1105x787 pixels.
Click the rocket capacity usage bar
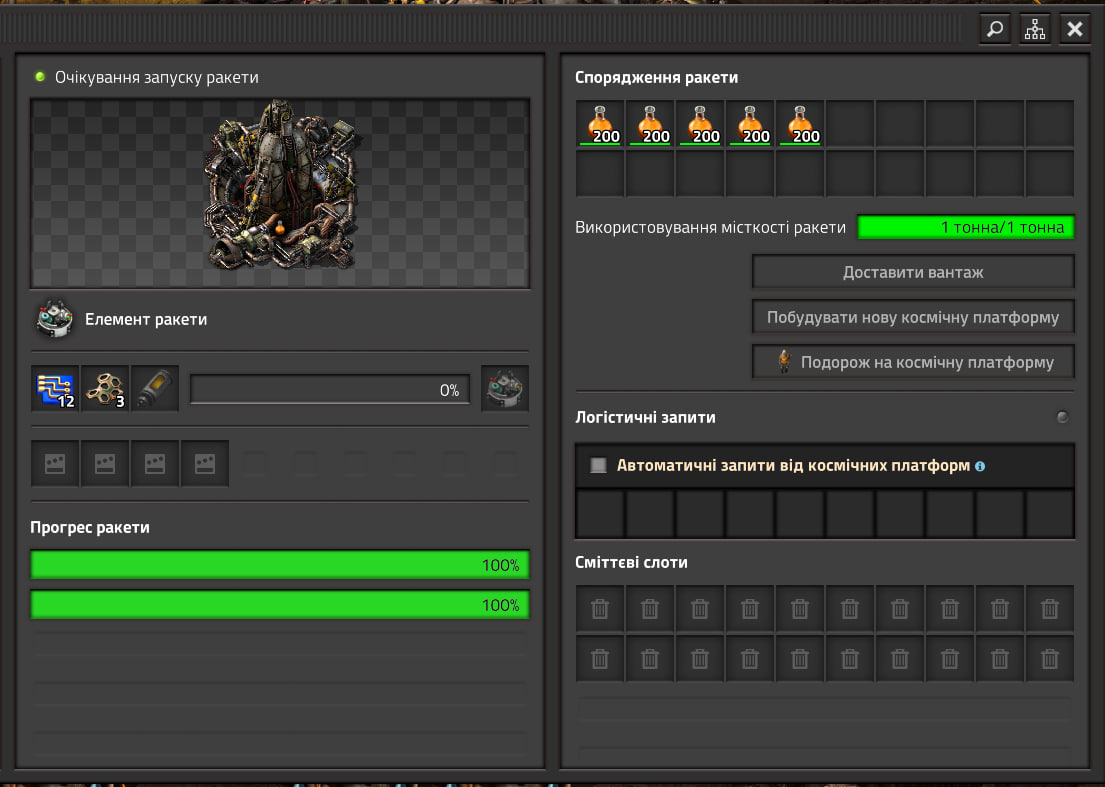(x=966, y=228)
